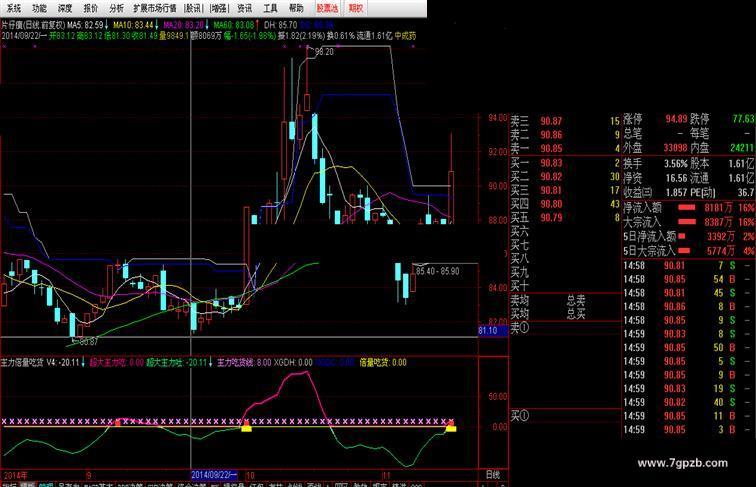Click the DH: 85.70 indicator label
The image size is (756, 487).
pos(281,25)
